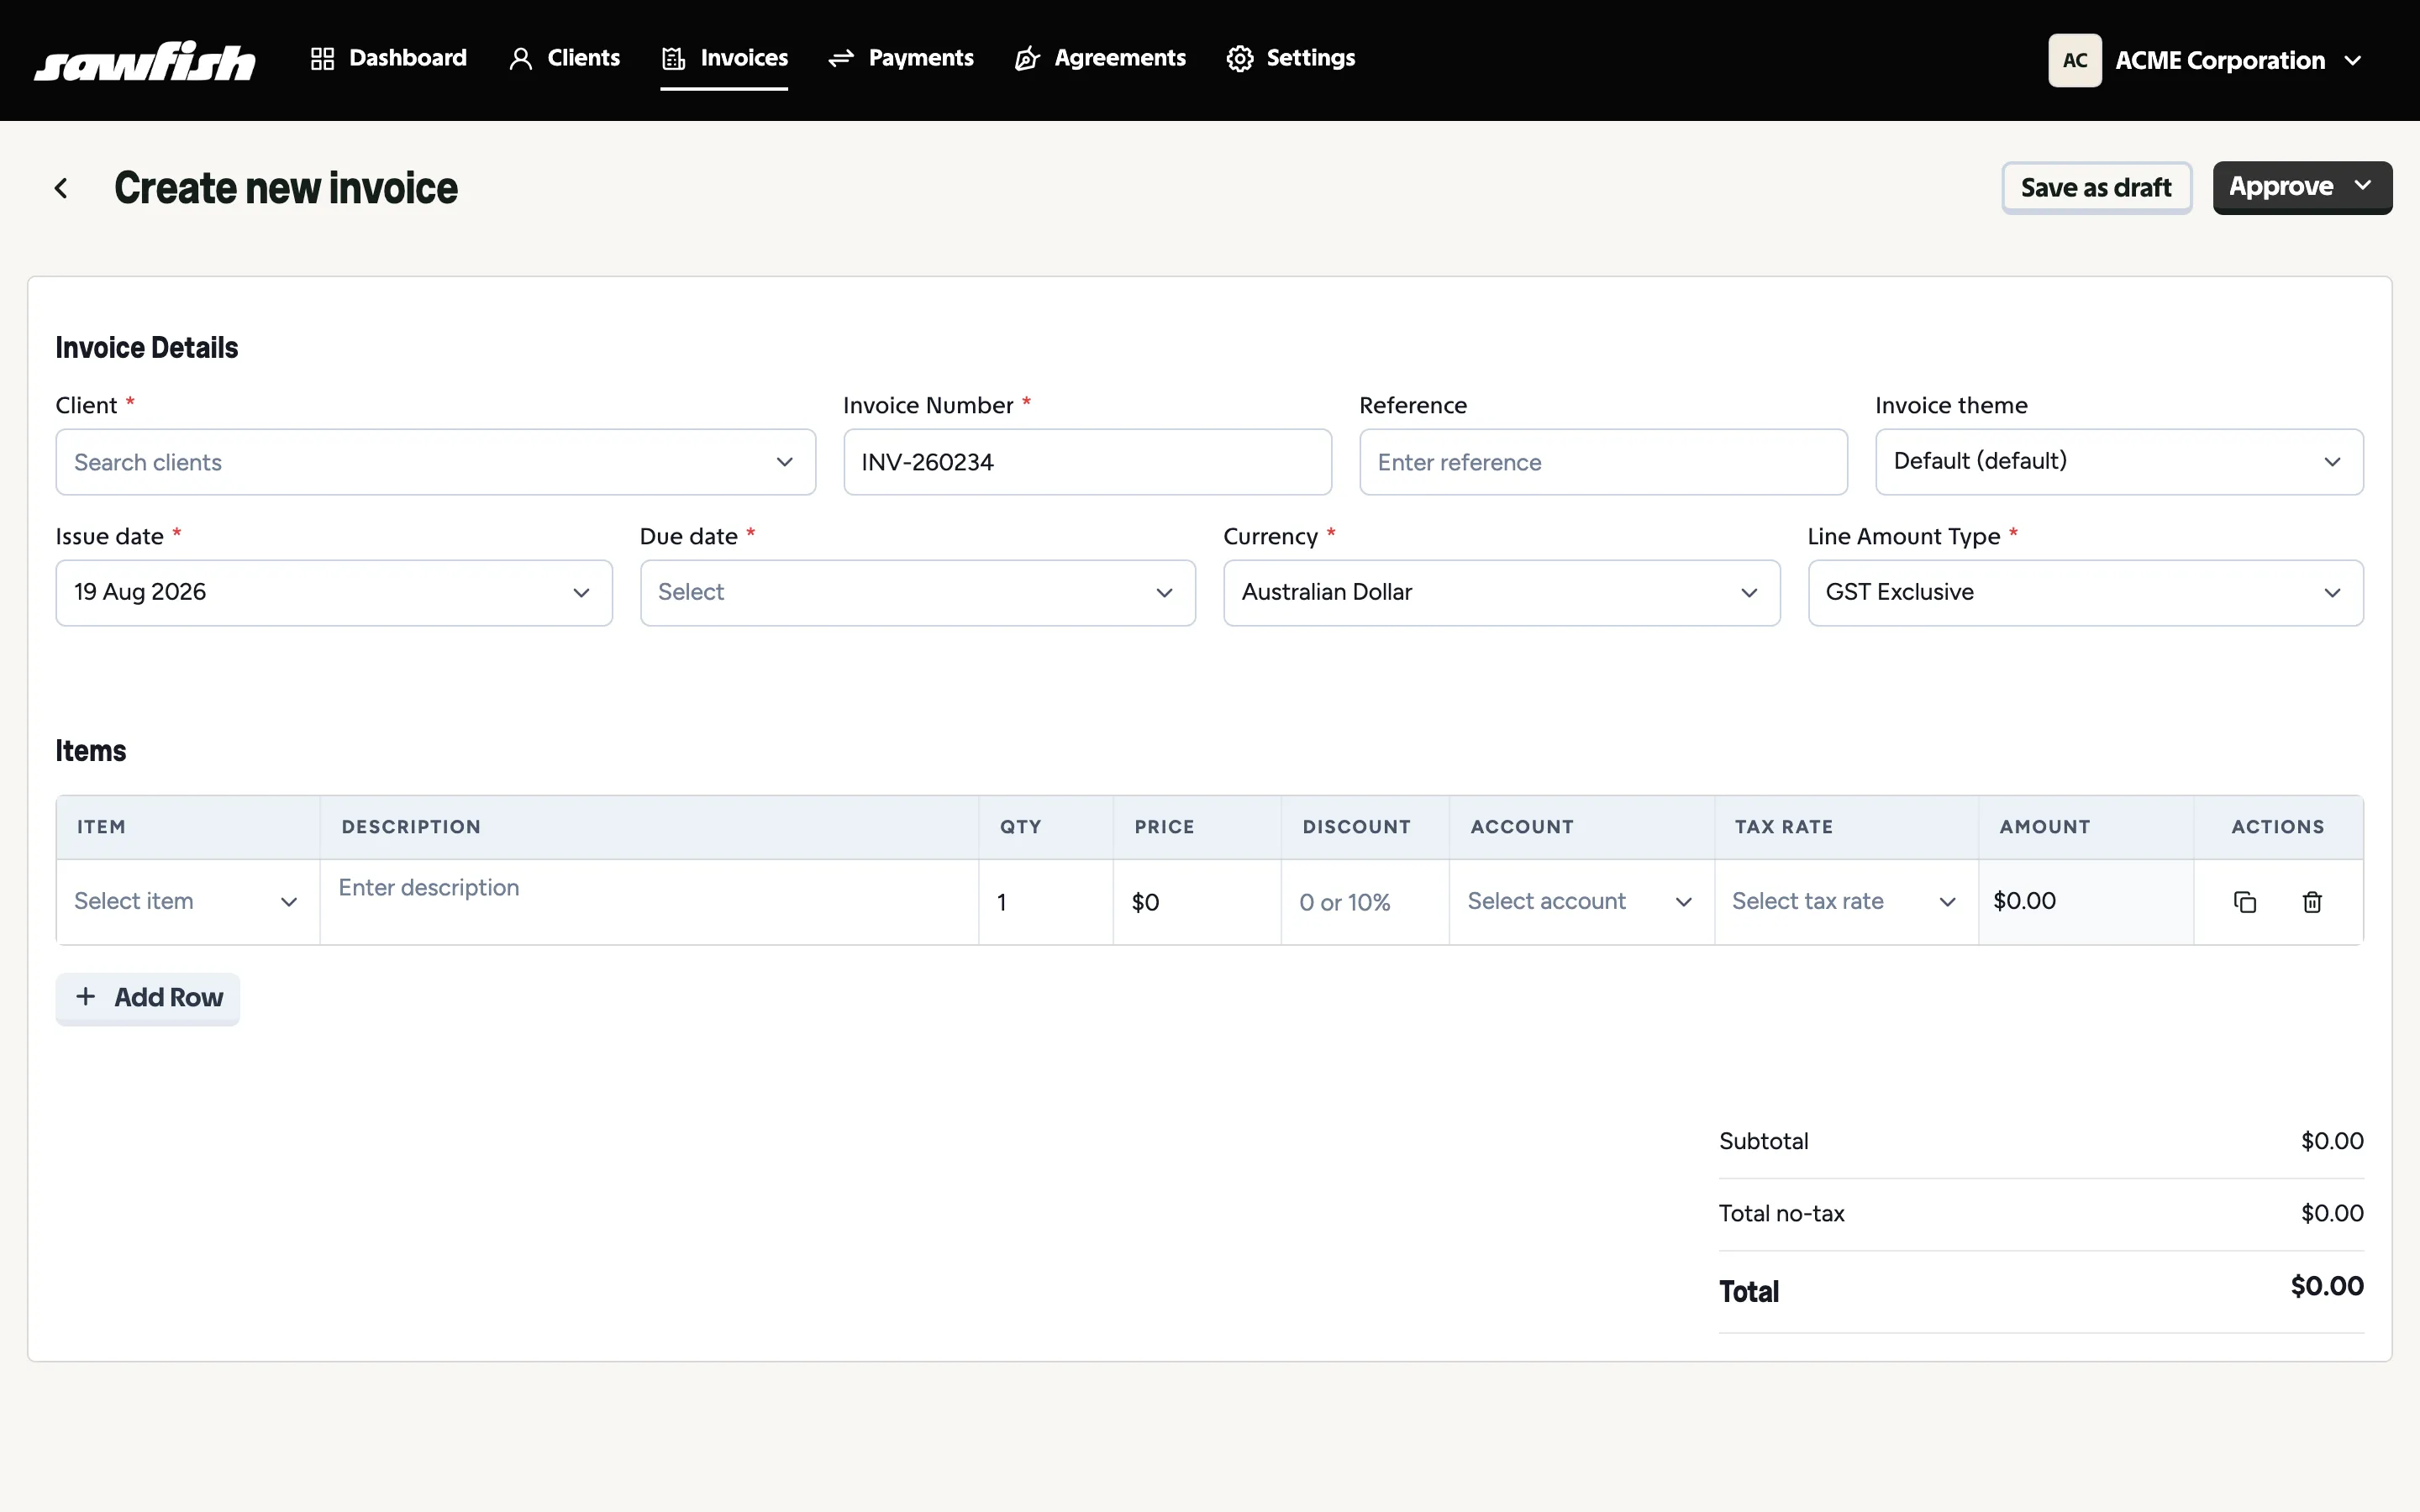This screenshot has width=2420, height=1512.
Task: Open the Issue date picker
Action: click(334, 593)
